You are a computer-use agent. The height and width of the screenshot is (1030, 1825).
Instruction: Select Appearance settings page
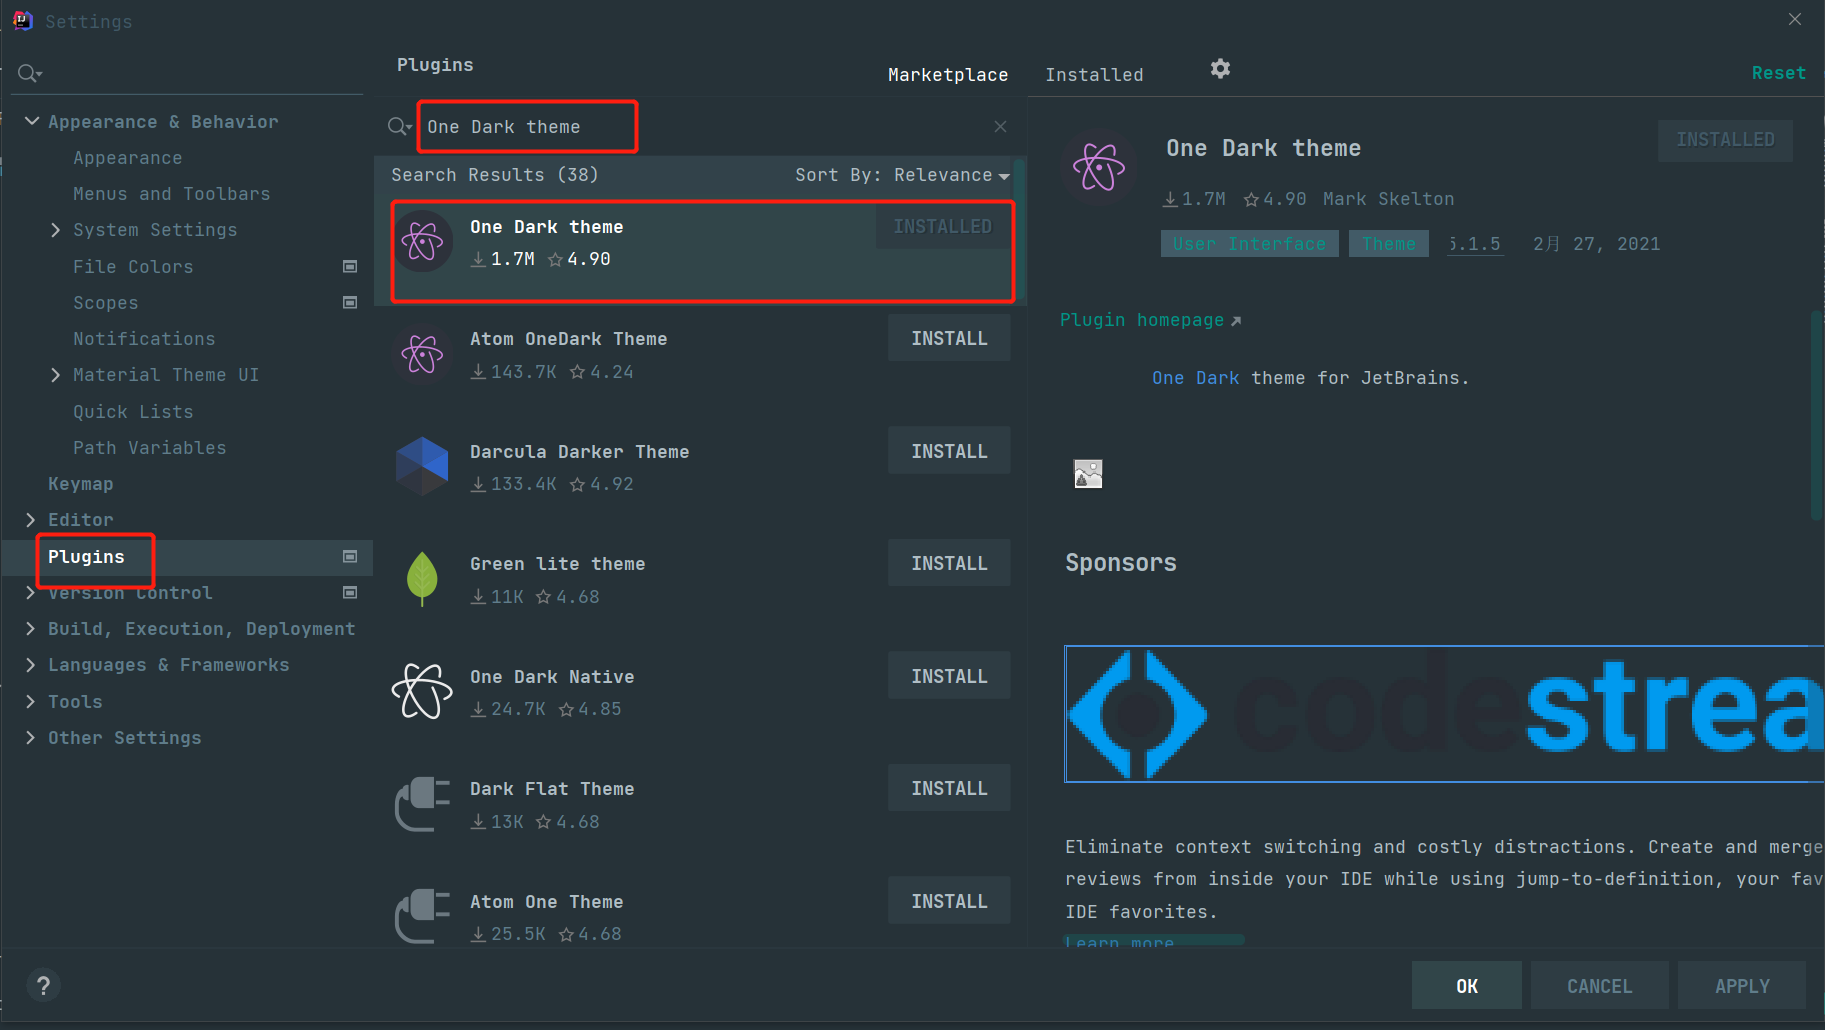[127, 158]
